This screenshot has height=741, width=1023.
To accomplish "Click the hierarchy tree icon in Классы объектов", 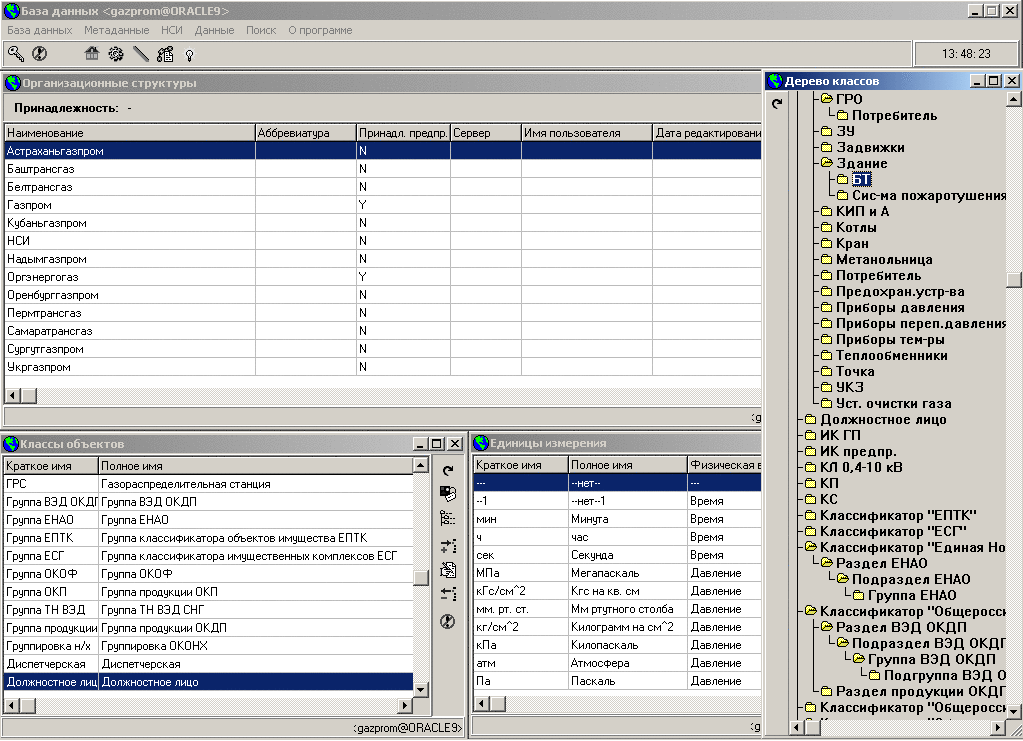I will click(x=448, y=518).
